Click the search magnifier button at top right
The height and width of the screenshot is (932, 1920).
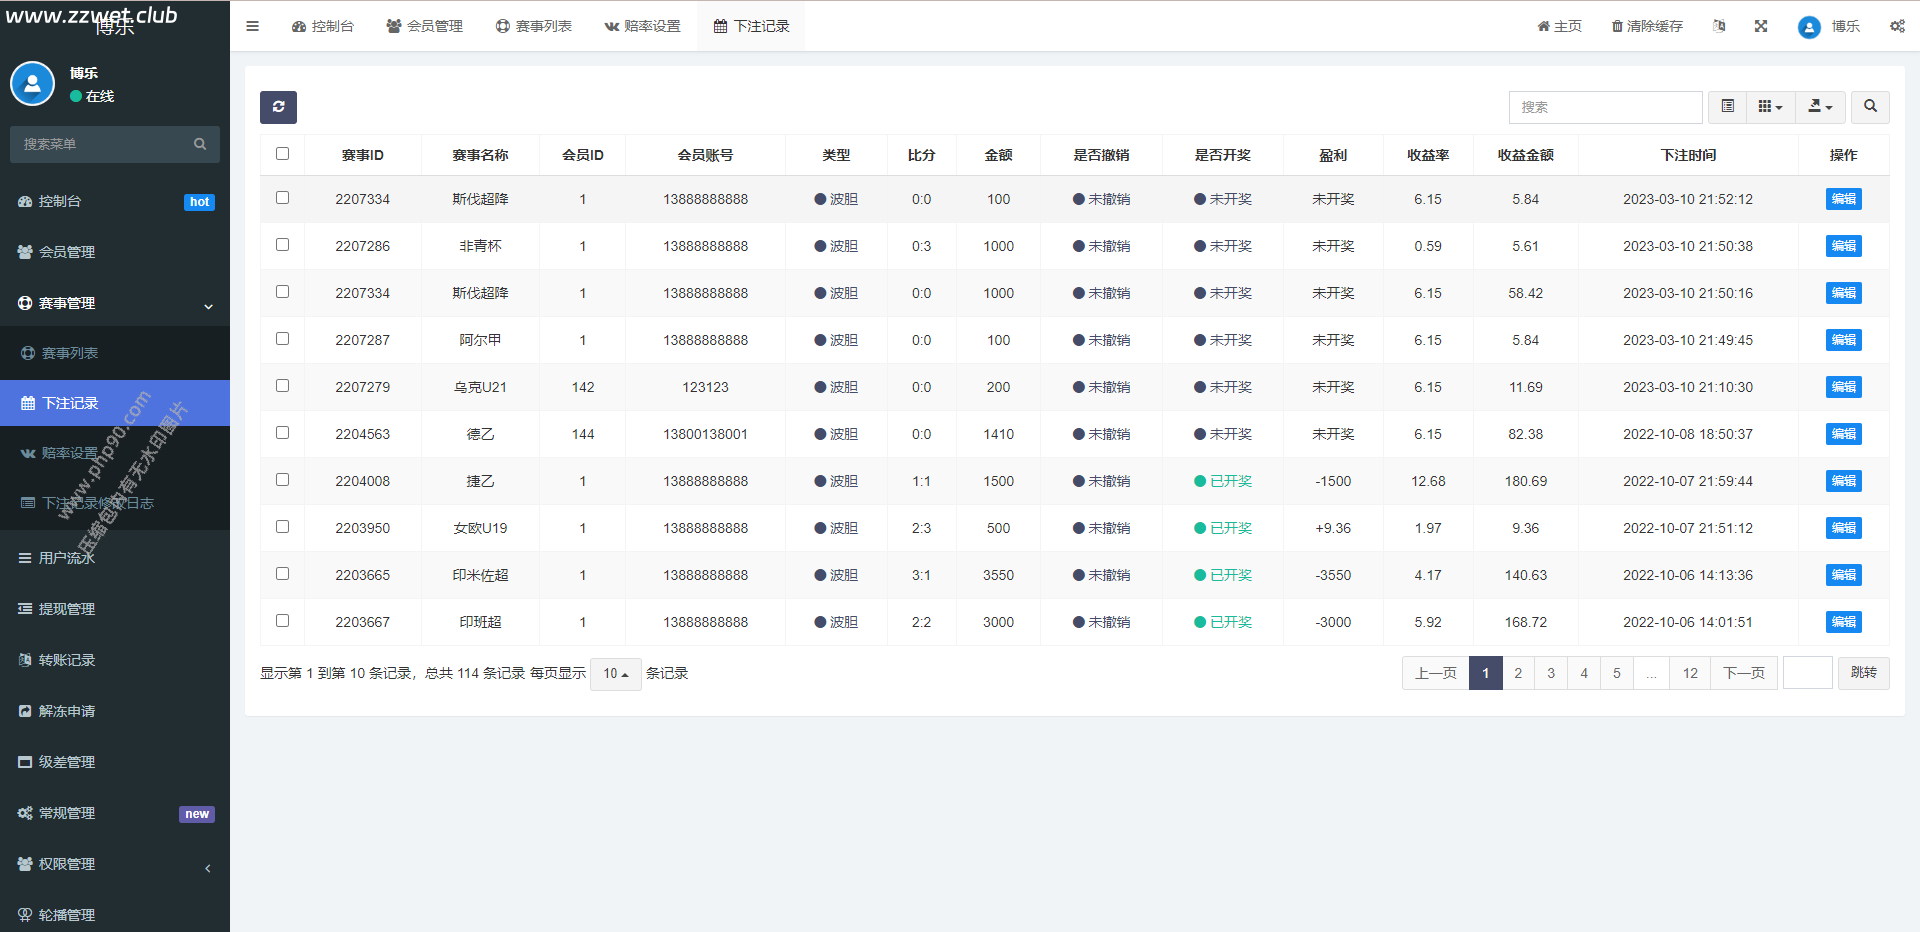pyautogui.click(x=1870, y=107)
